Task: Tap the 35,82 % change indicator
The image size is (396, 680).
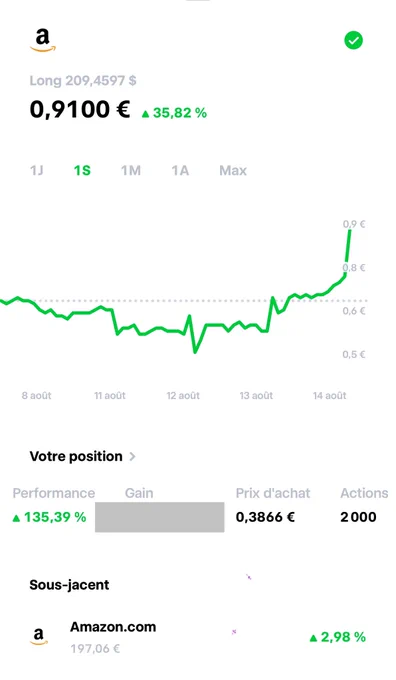Action: tap(174, 113)
